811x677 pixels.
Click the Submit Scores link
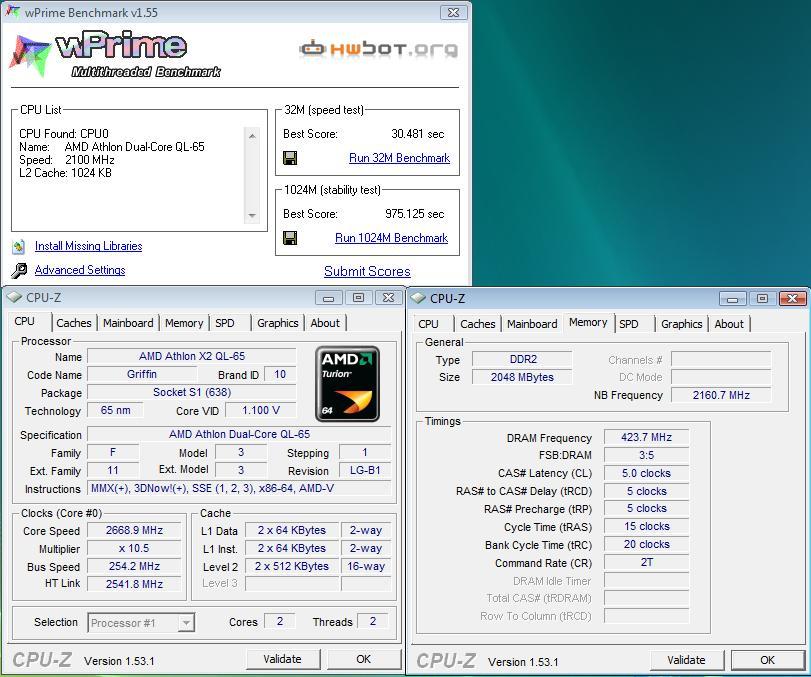367,272
